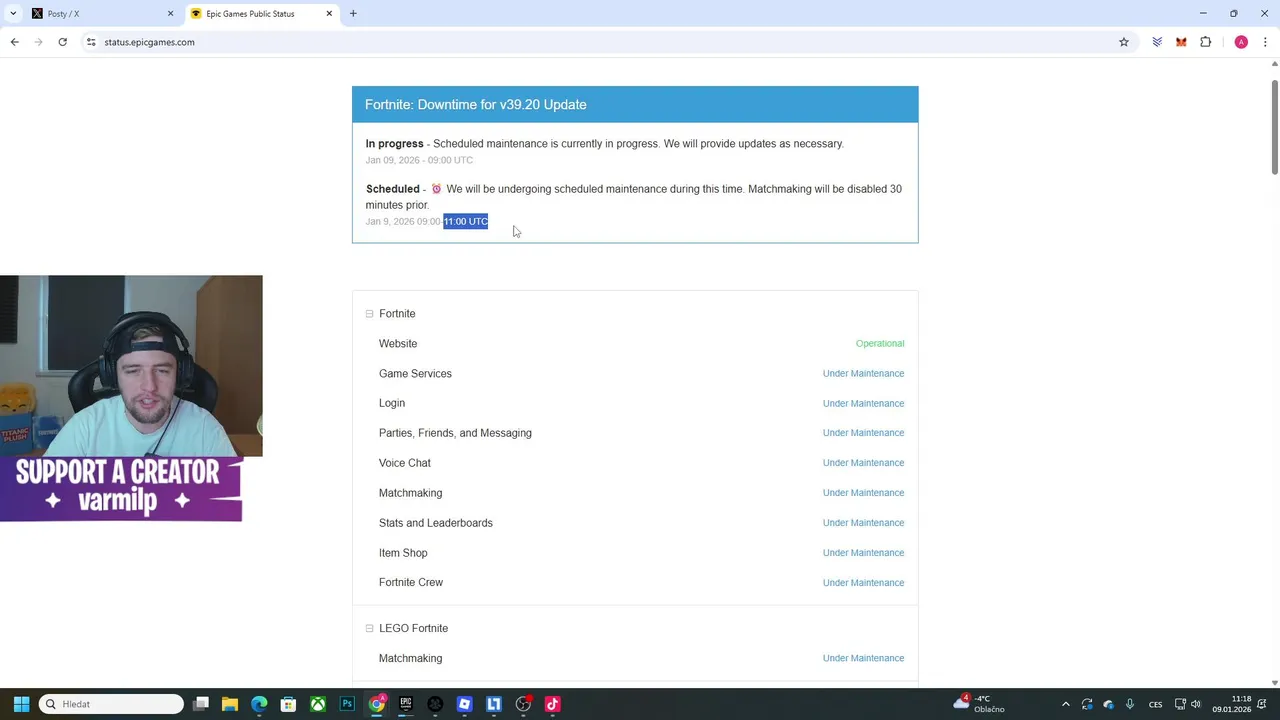The height and width of the screenshot is (720, 1280).
Task: Open the Extensions puzzle-piece menu
Action: click(x=1205, y=42)
